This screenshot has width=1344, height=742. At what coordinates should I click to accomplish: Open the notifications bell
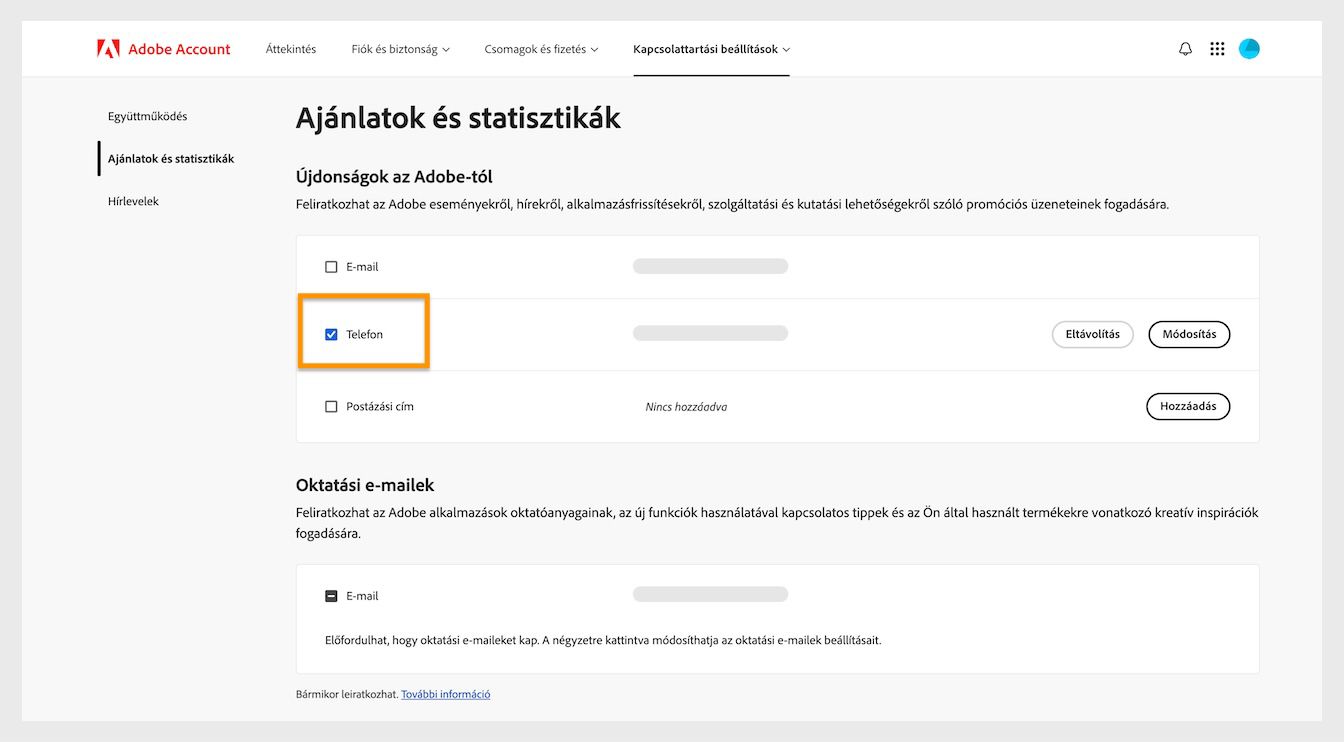coord(1186,49)
